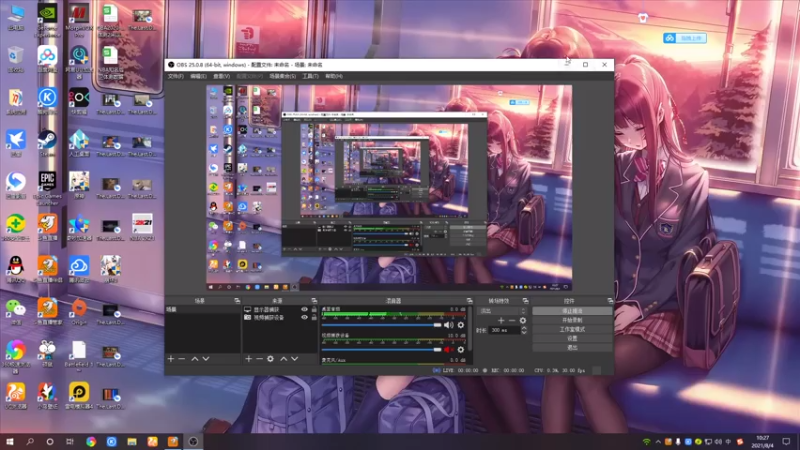Open the Scene Collection menu
The width and height of the screenshot is (800, 450).
[x=283, y=76]
